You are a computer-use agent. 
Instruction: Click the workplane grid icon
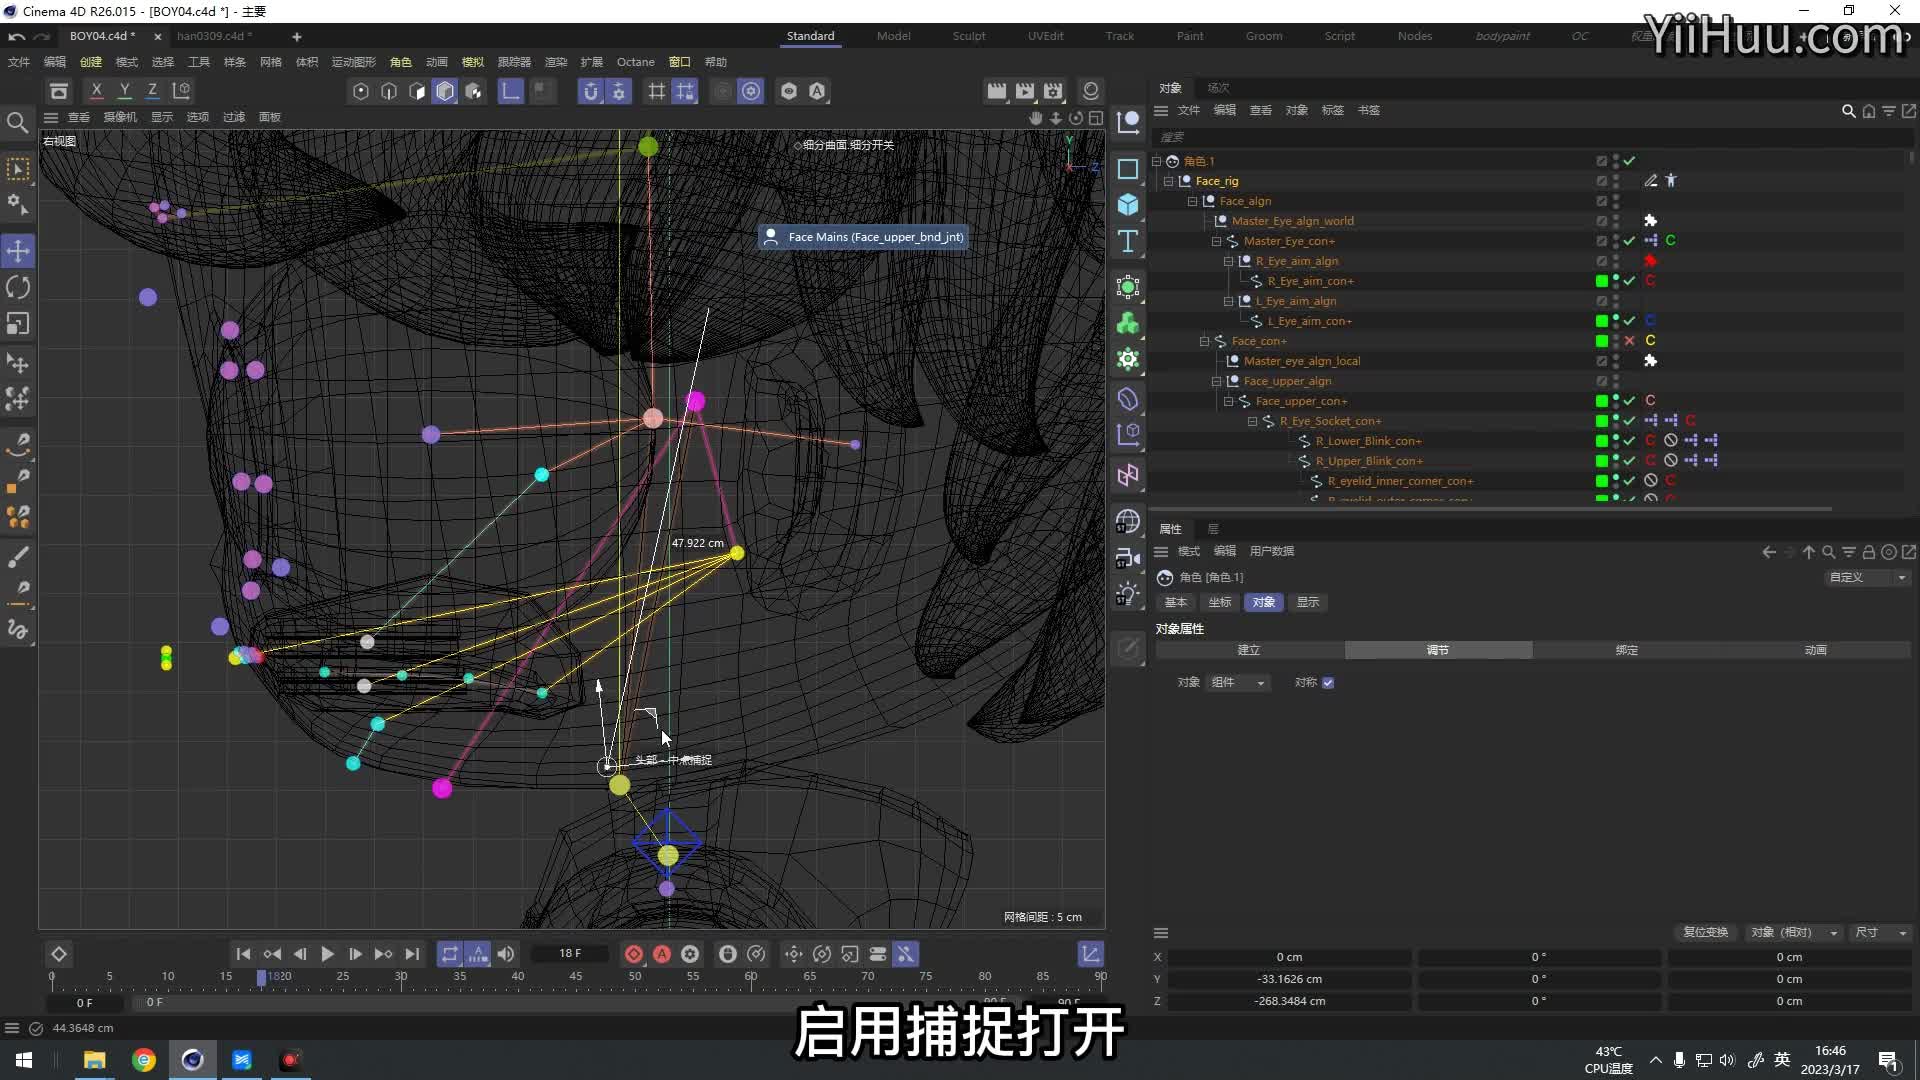(x=657, y=91)
